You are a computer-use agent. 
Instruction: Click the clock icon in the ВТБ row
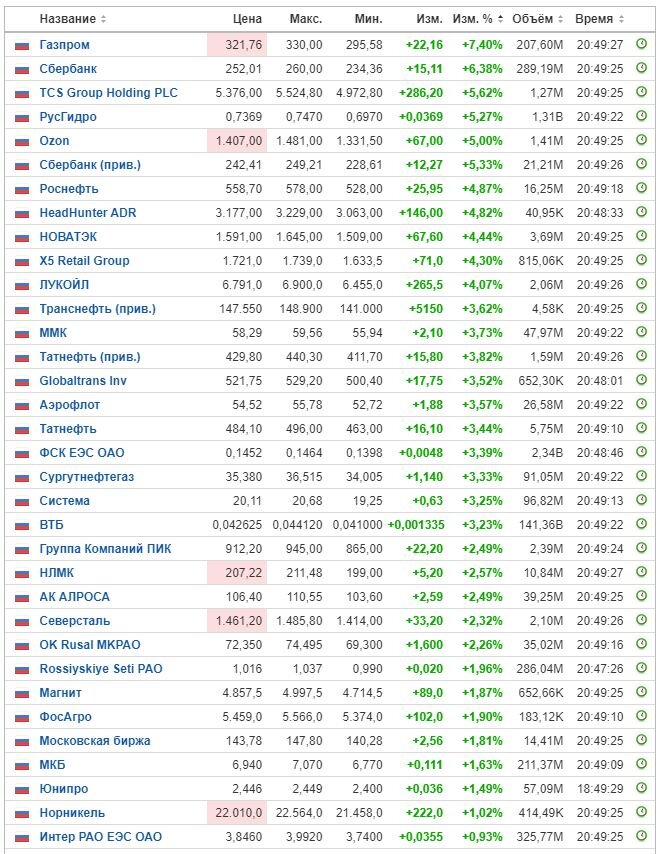tap(641, 523)
